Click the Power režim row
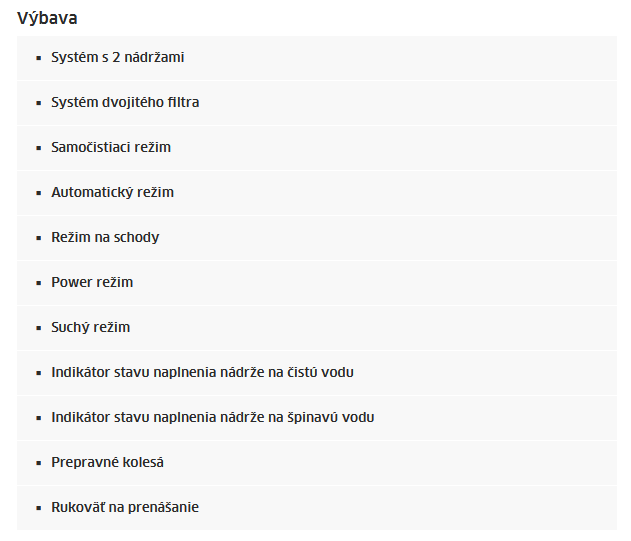This screenshot has width=631, height=541. coord(317,283)
